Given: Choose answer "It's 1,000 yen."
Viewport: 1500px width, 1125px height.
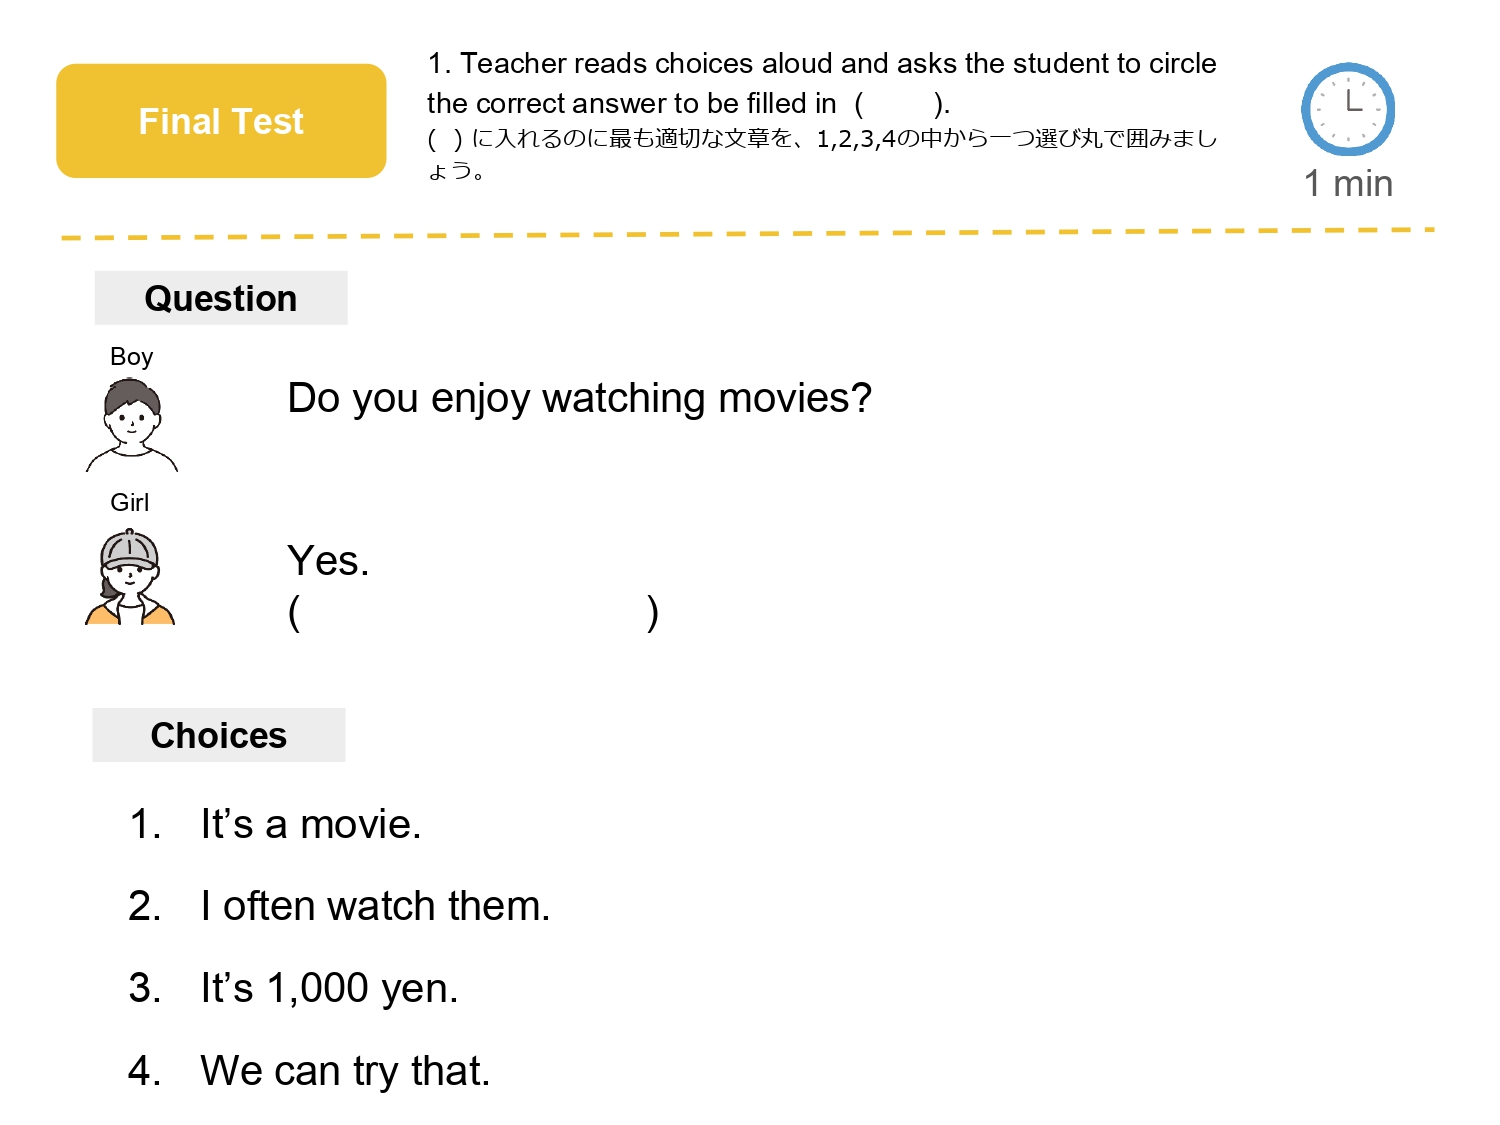Looking at the screenshot, I should [329, 988].
